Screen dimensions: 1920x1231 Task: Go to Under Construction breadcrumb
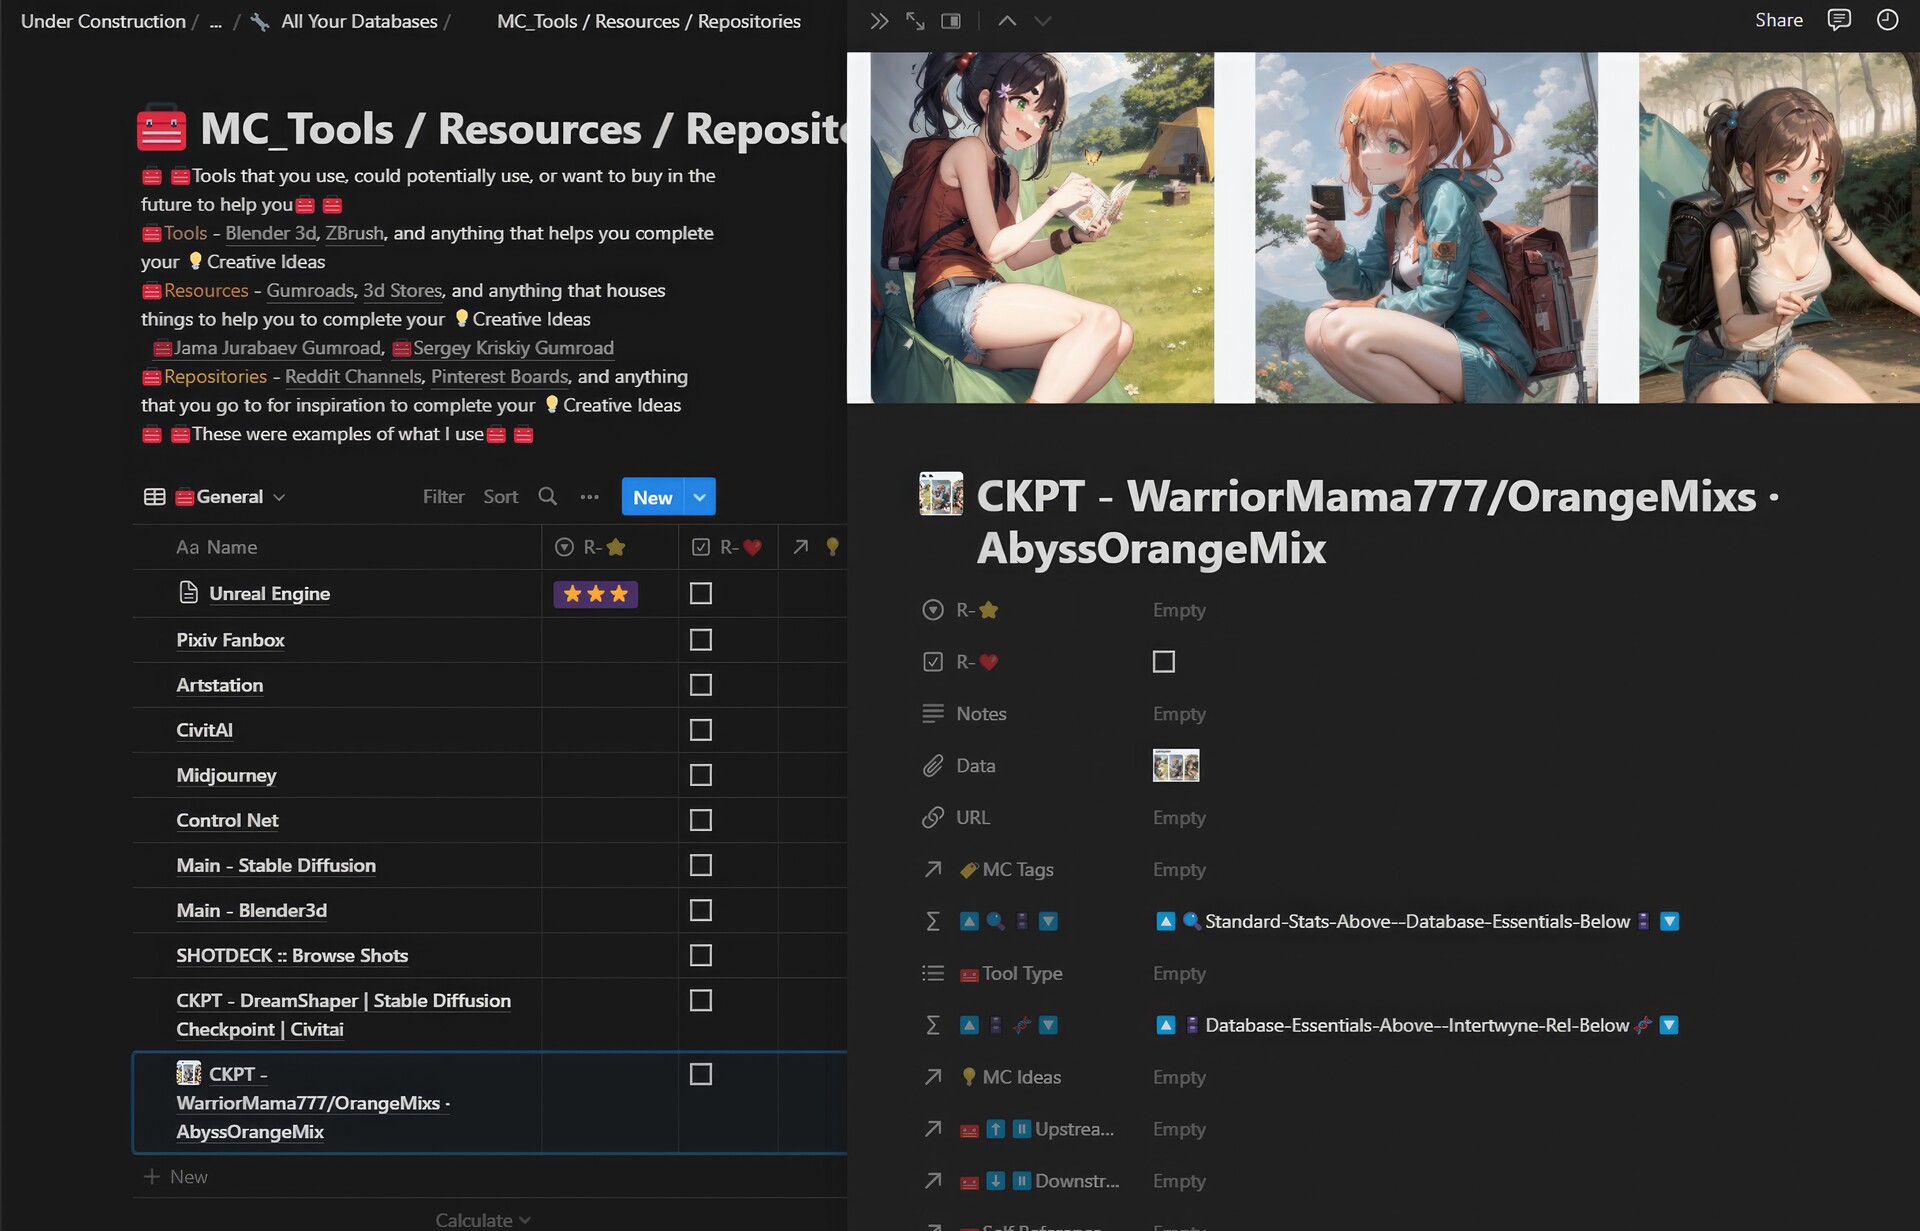point(103,21)
